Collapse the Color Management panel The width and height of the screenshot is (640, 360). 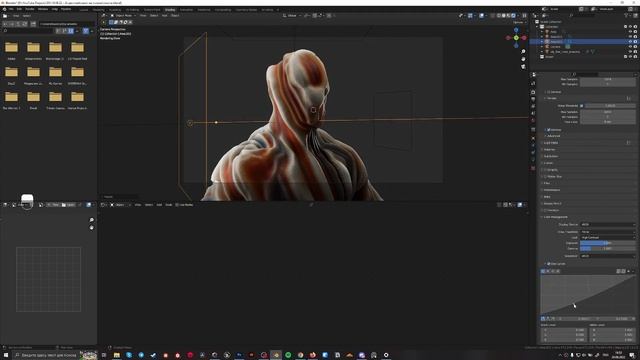coord(555,217)
